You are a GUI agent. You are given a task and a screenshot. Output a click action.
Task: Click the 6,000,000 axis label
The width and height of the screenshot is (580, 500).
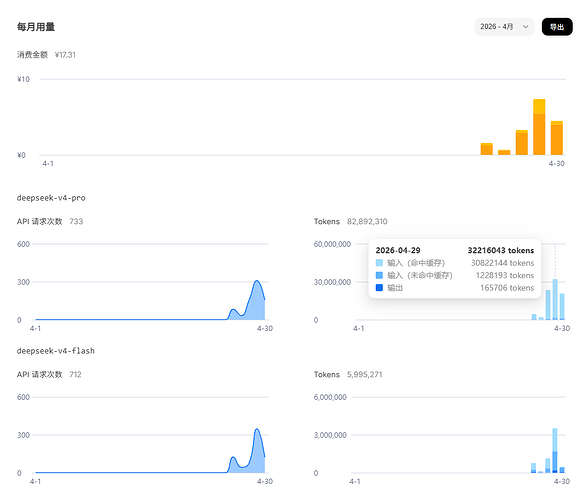(330, 397)
